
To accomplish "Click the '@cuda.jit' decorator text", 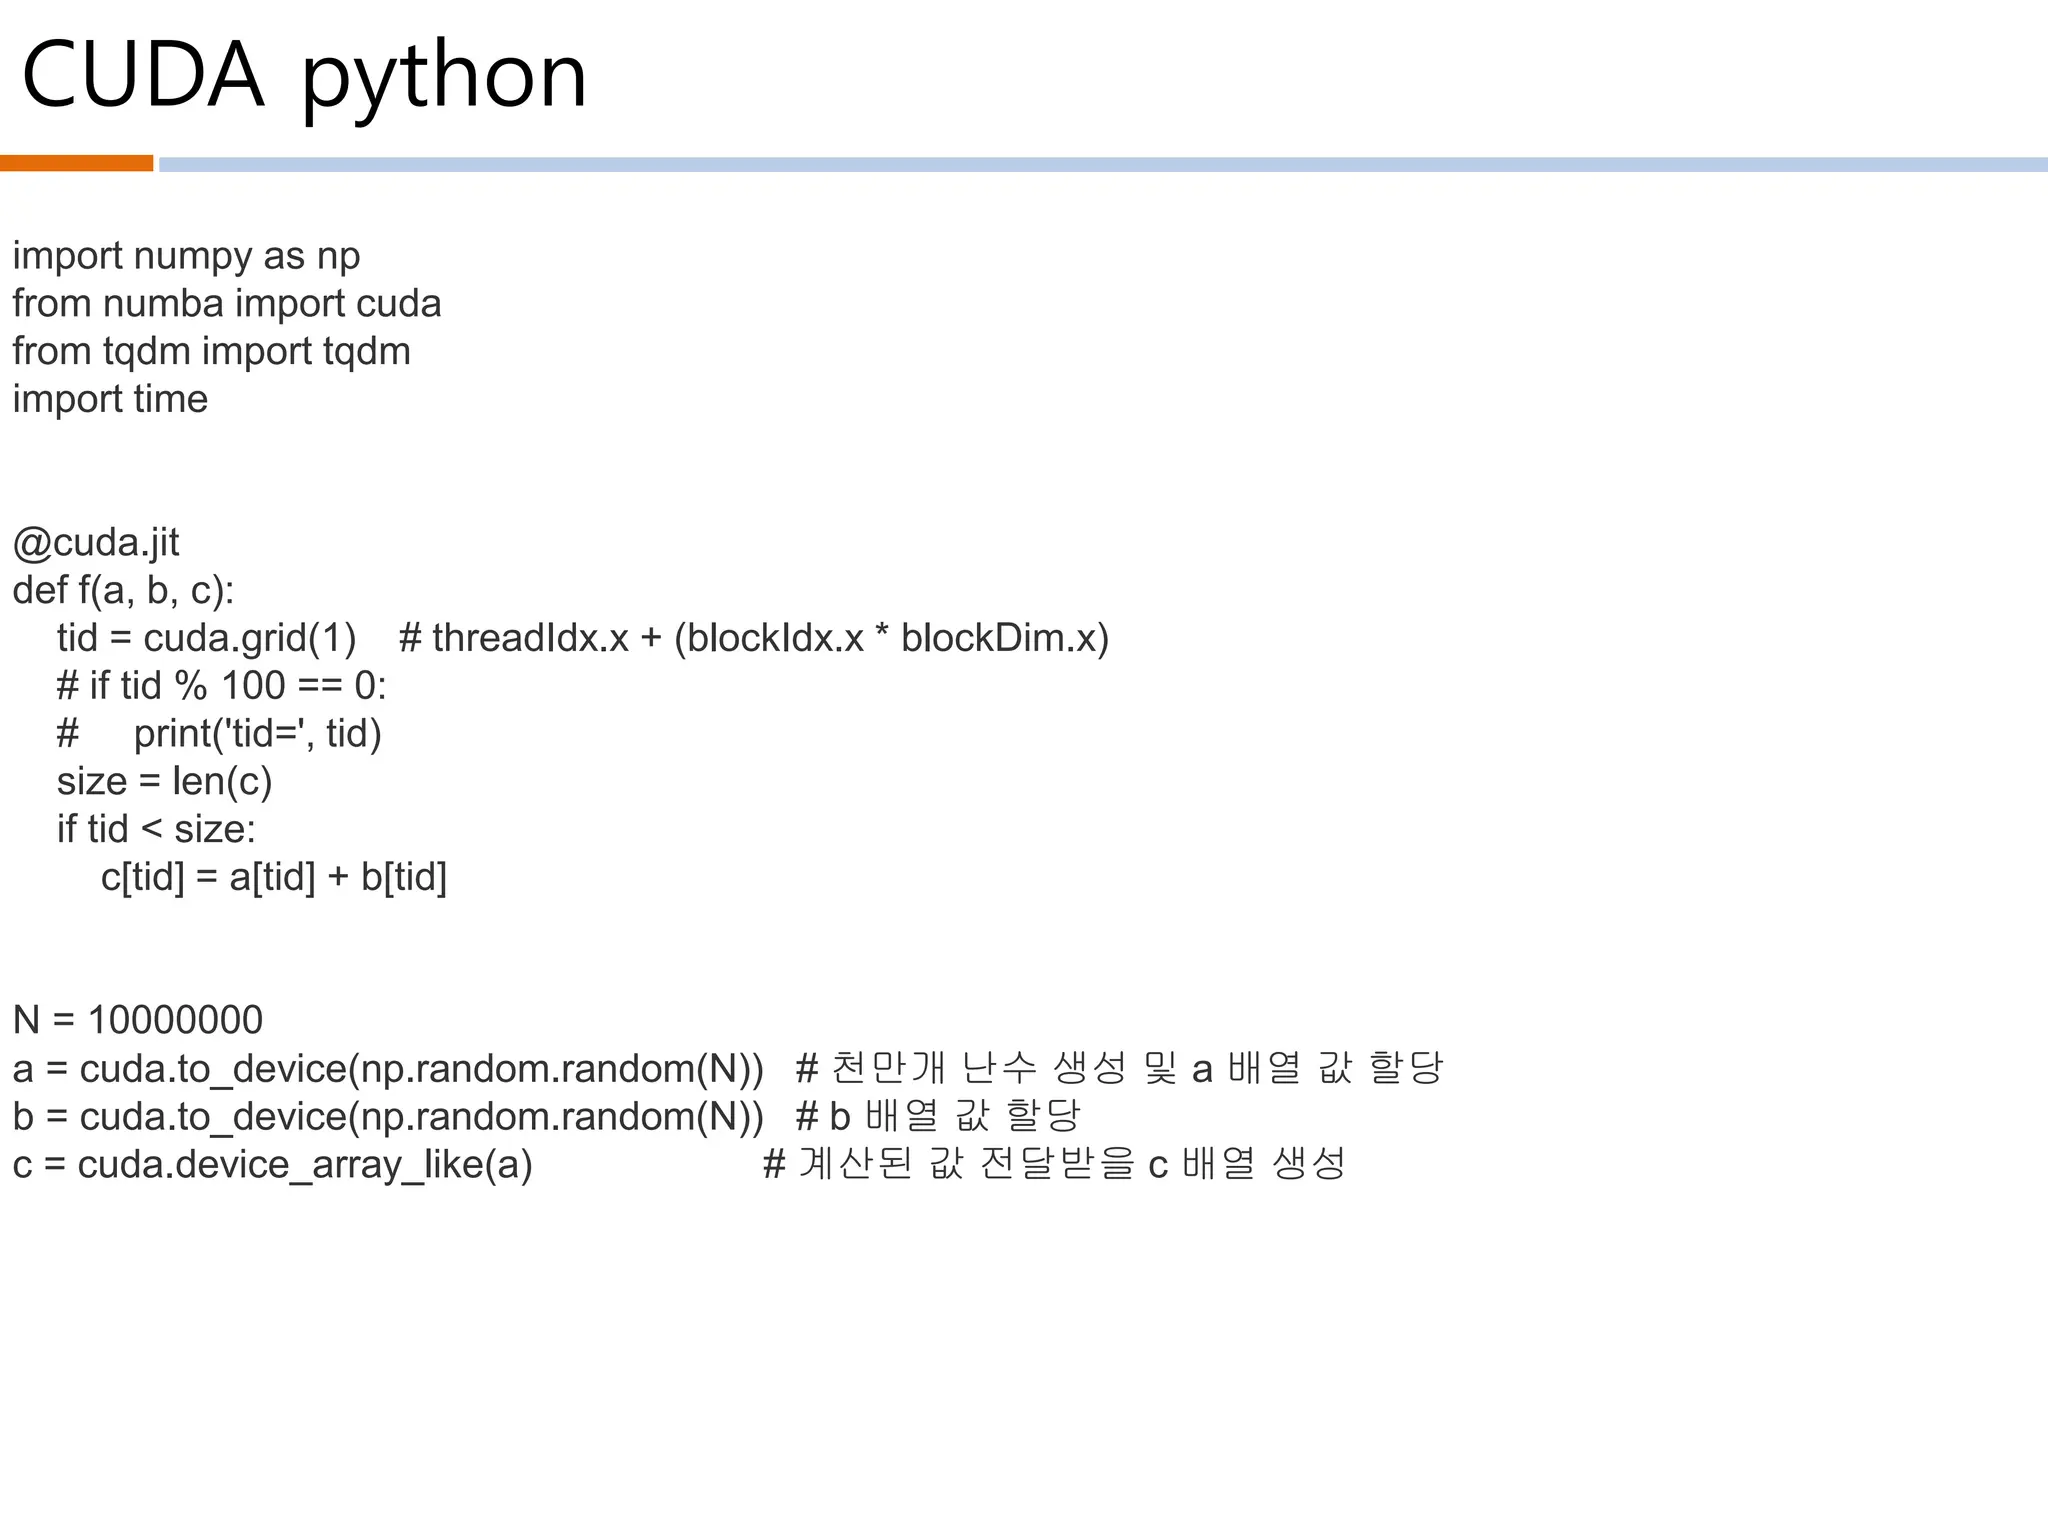I will coord(96,543).
